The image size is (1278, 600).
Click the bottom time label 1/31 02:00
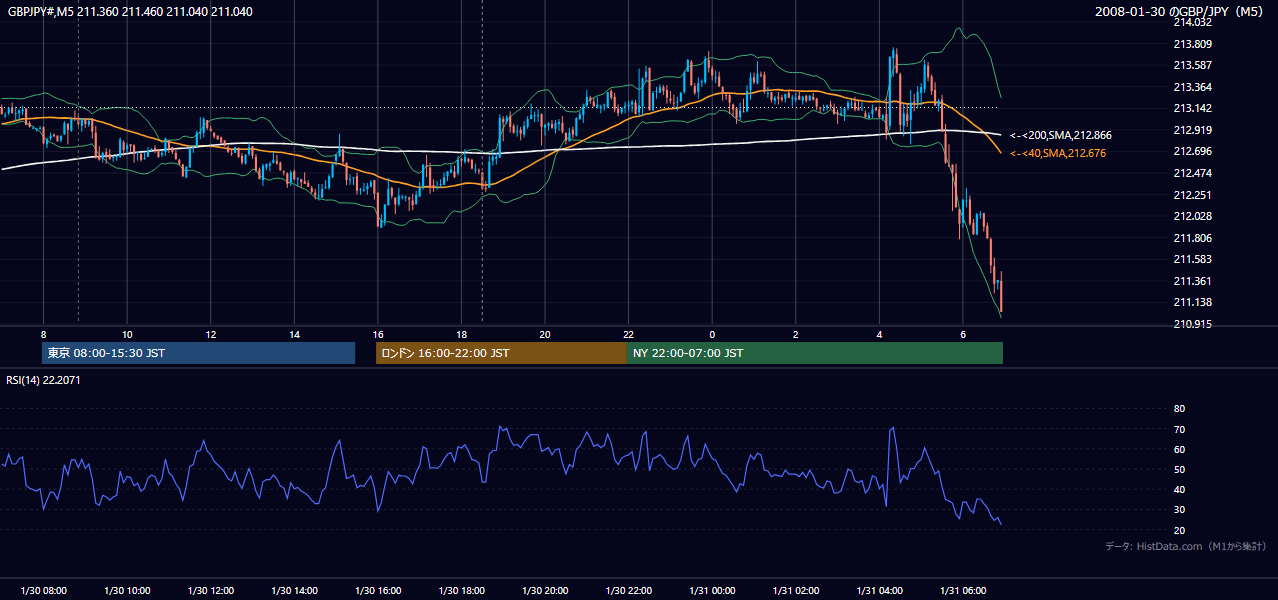tap(796, 590)
